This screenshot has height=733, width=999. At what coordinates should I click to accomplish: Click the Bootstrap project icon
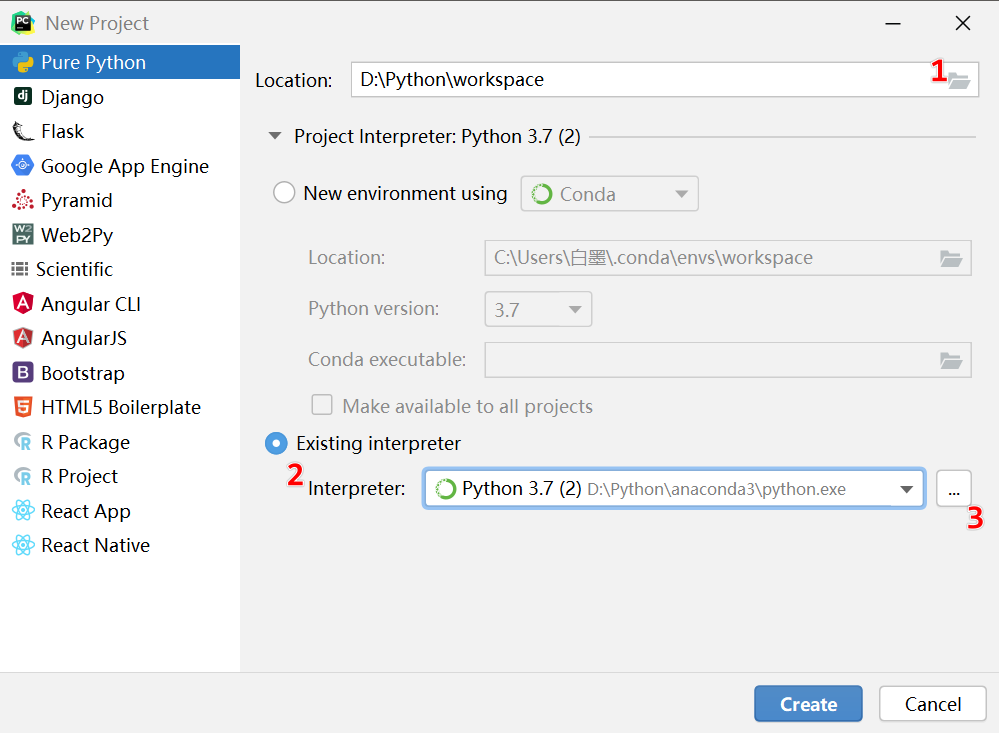click(x=22, y=373)
